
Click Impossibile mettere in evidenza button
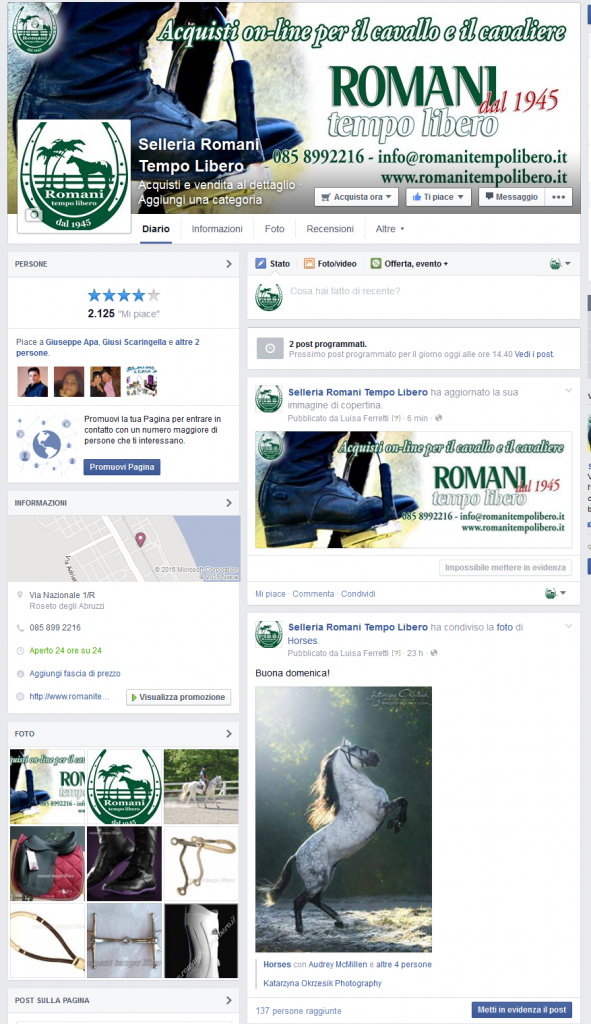[505, 568]
